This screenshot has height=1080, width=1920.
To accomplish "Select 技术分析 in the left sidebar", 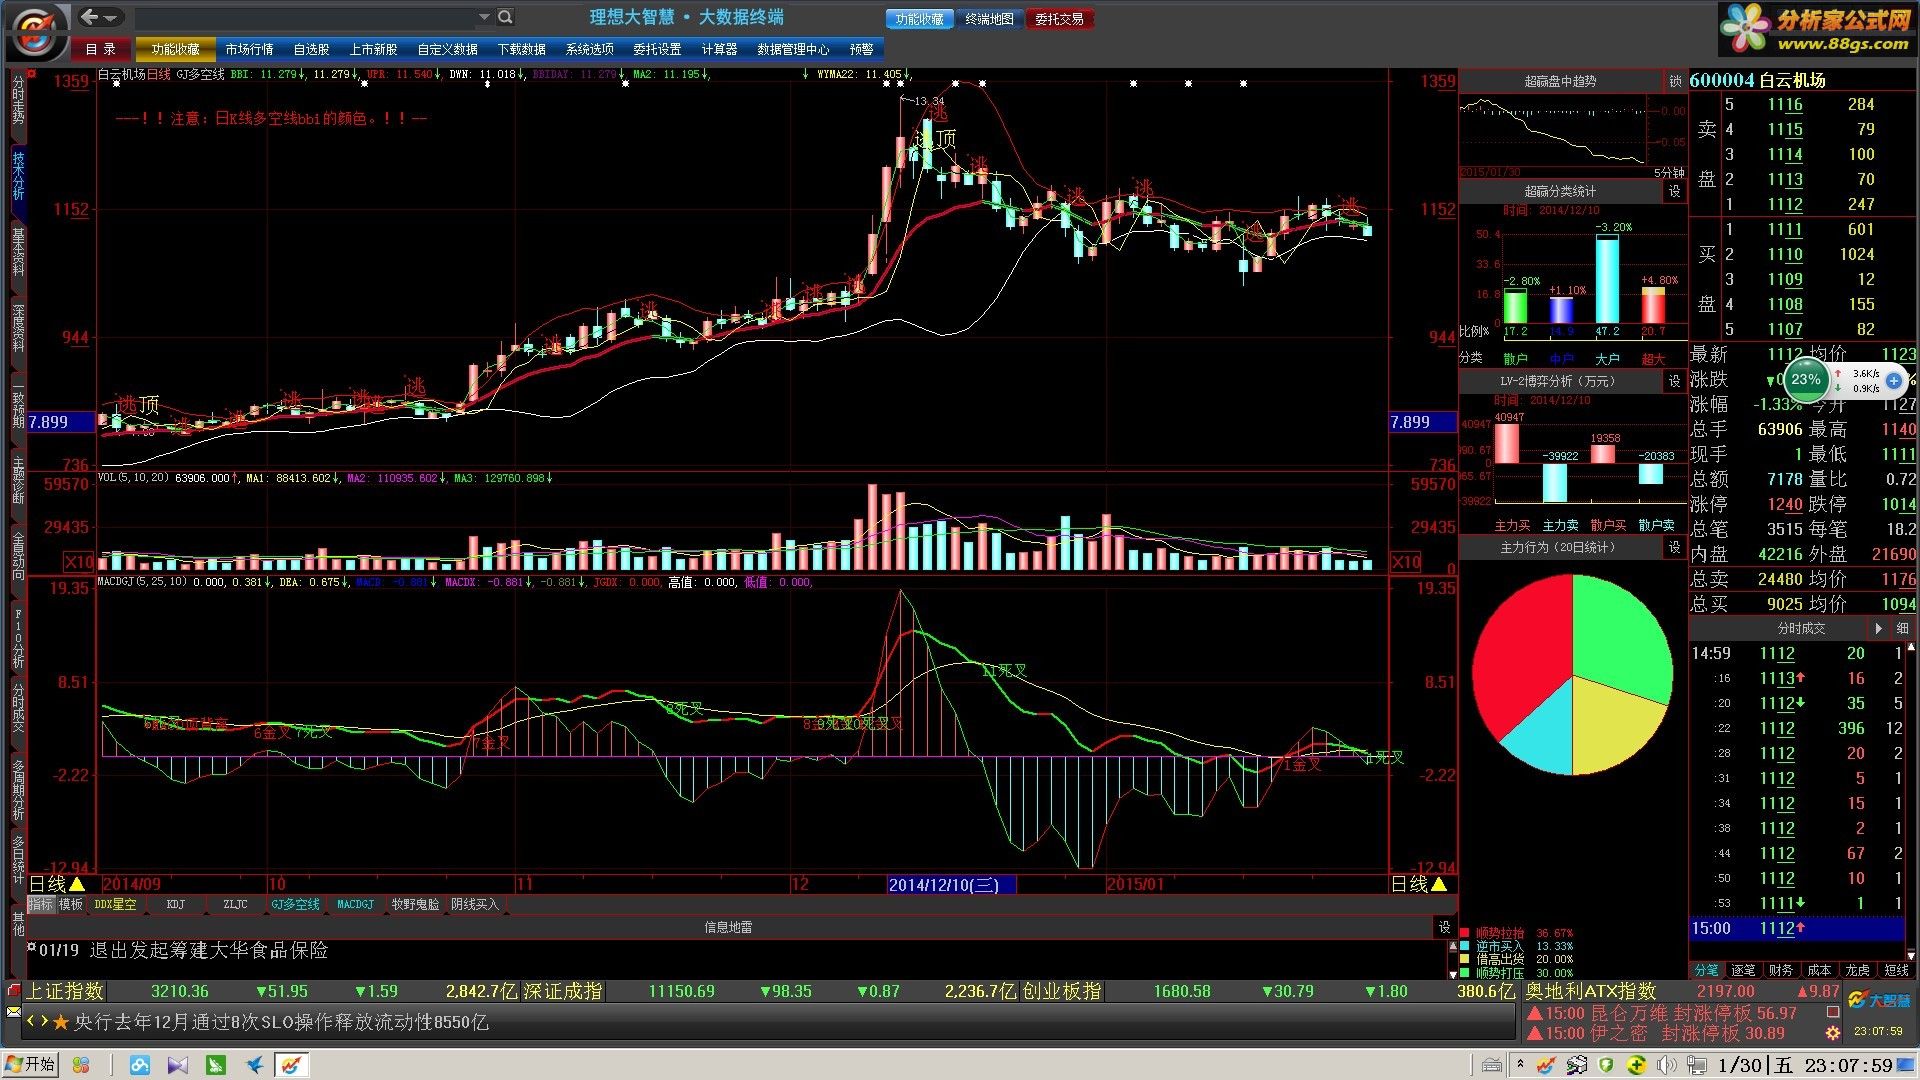I will click(x=18, y=176).
